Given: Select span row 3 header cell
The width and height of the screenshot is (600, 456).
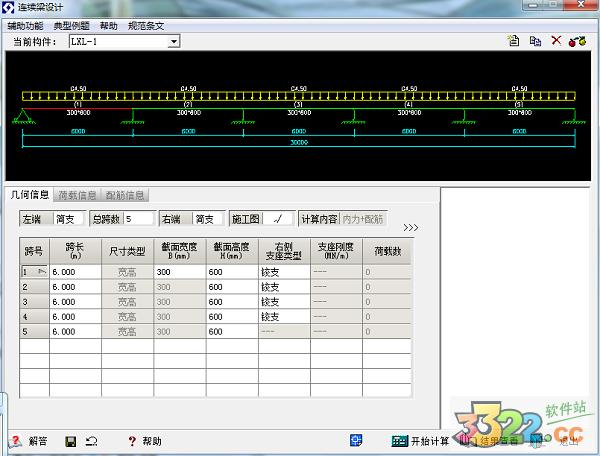Looking at the screenshot, I should pyautogui.click(x=34, y=302).
